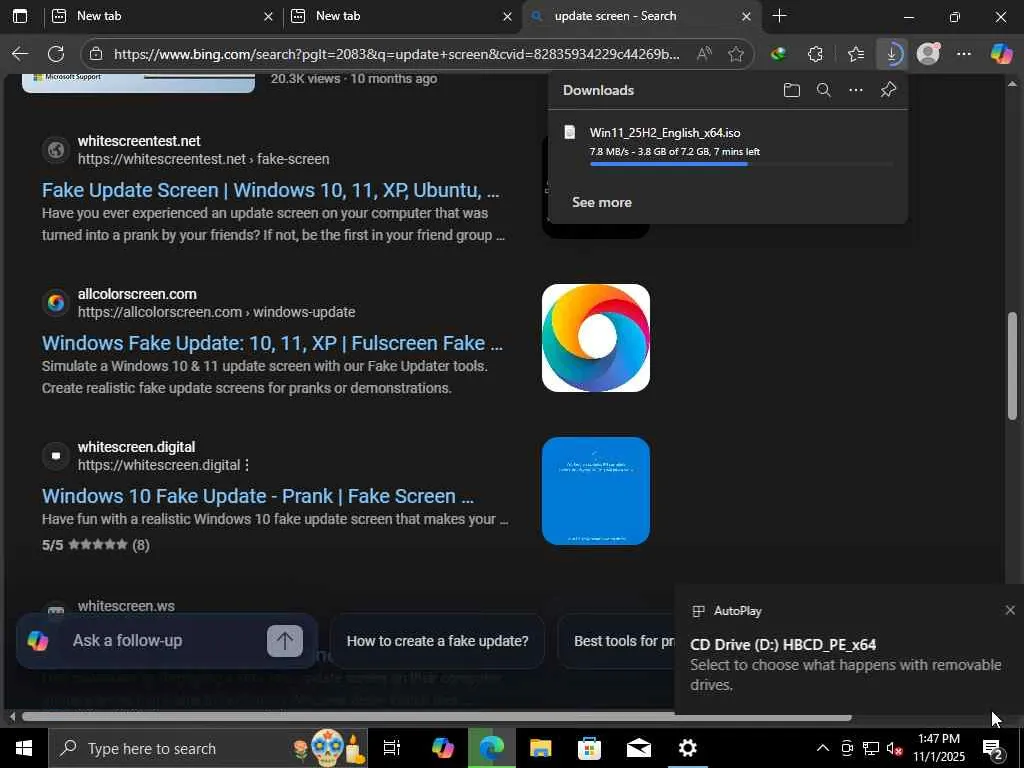1024x768 pixels.
Task: Click Best tools suggestion chip
Action: tap(616, 641)
